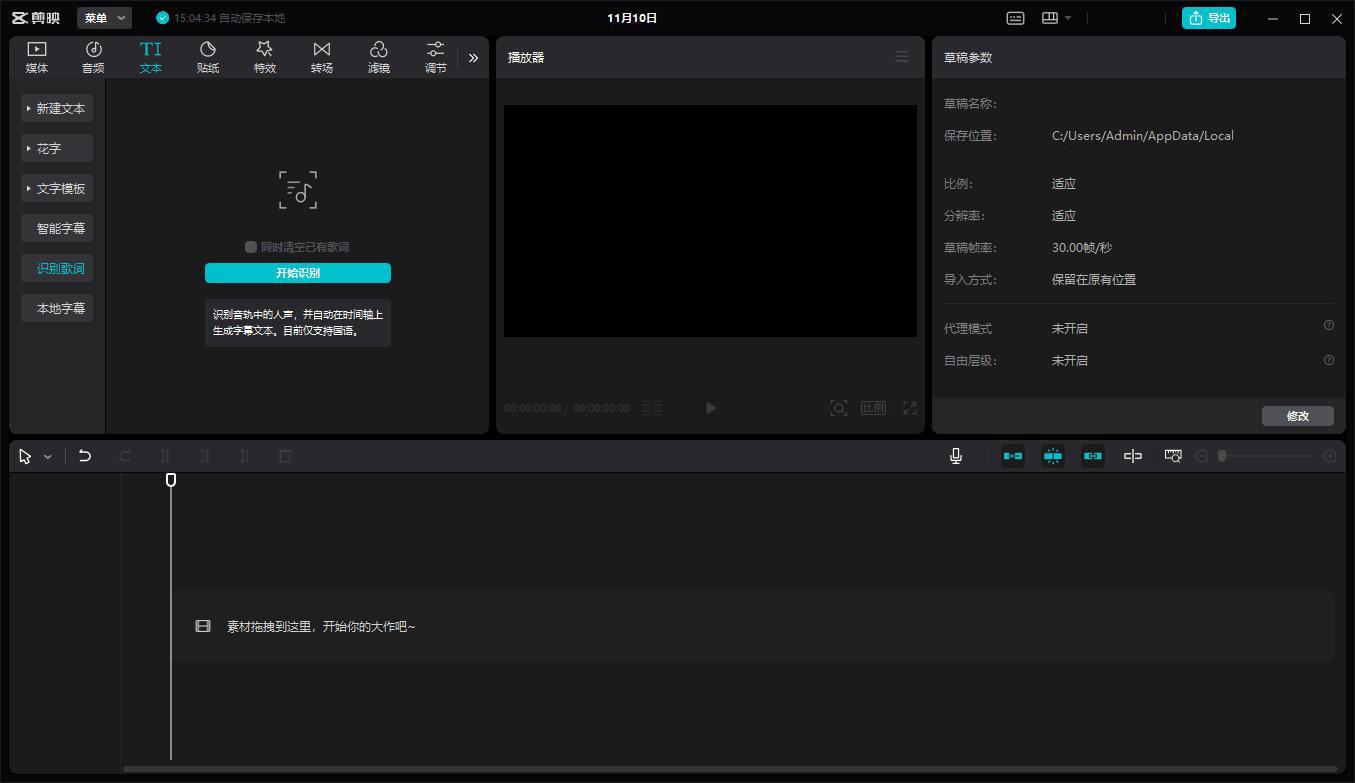Click the player preview canvas

click(710, 221)
